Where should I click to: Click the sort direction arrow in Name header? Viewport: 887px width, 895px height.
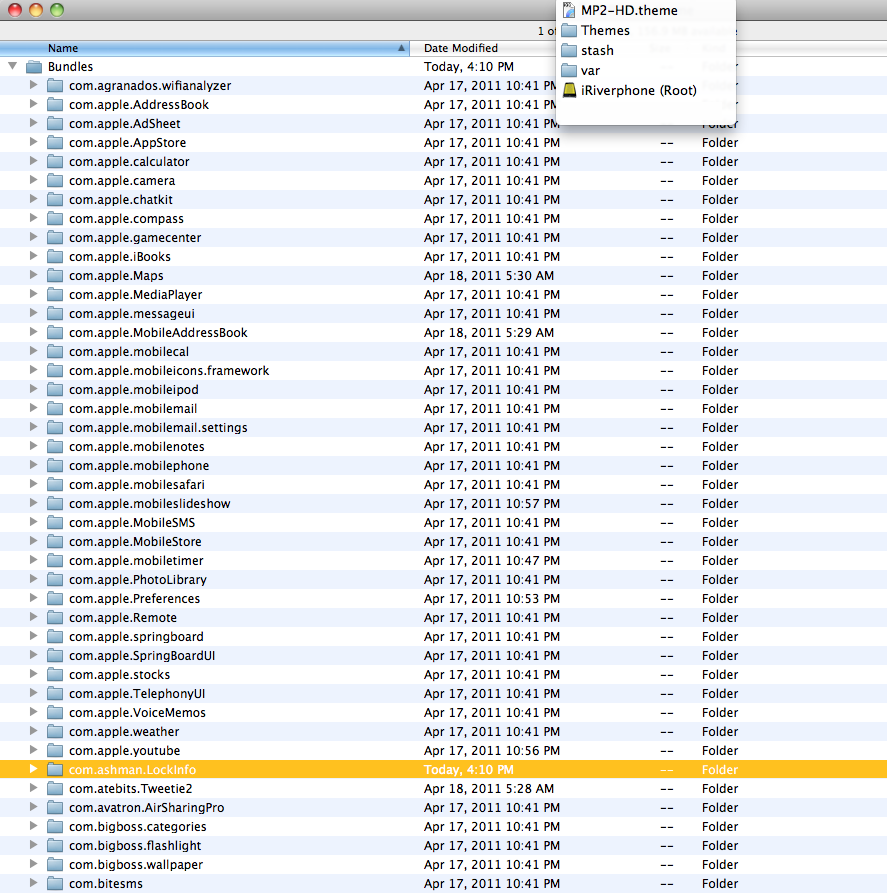click(x=401, y=48)
